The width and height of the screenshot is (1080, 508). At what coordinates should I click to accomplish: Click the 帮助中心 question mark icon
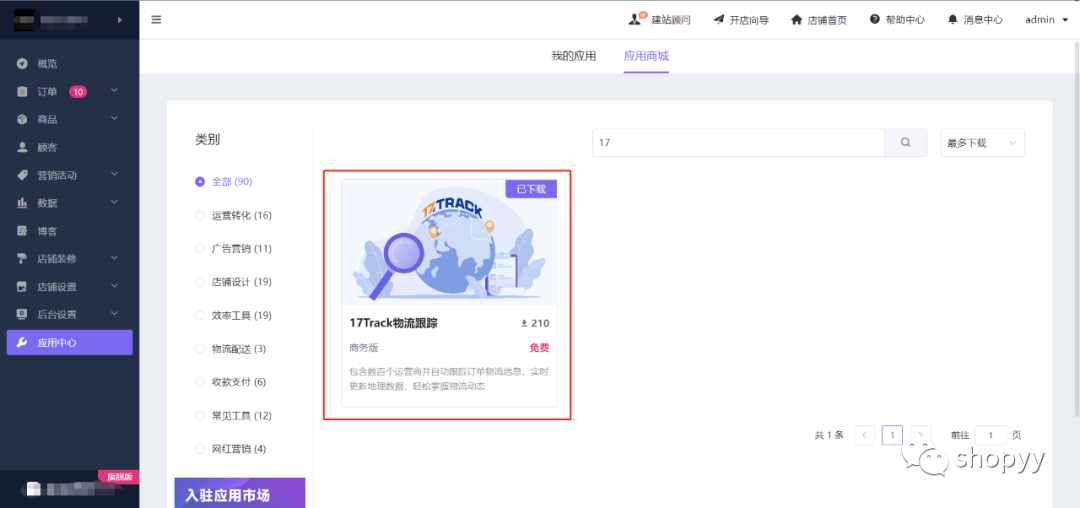point(875,19)
